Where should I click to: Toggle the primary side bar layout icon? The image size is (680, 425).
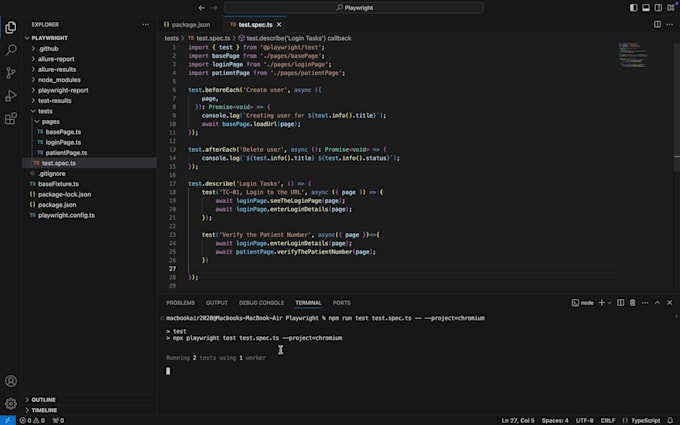coord(634,7)
